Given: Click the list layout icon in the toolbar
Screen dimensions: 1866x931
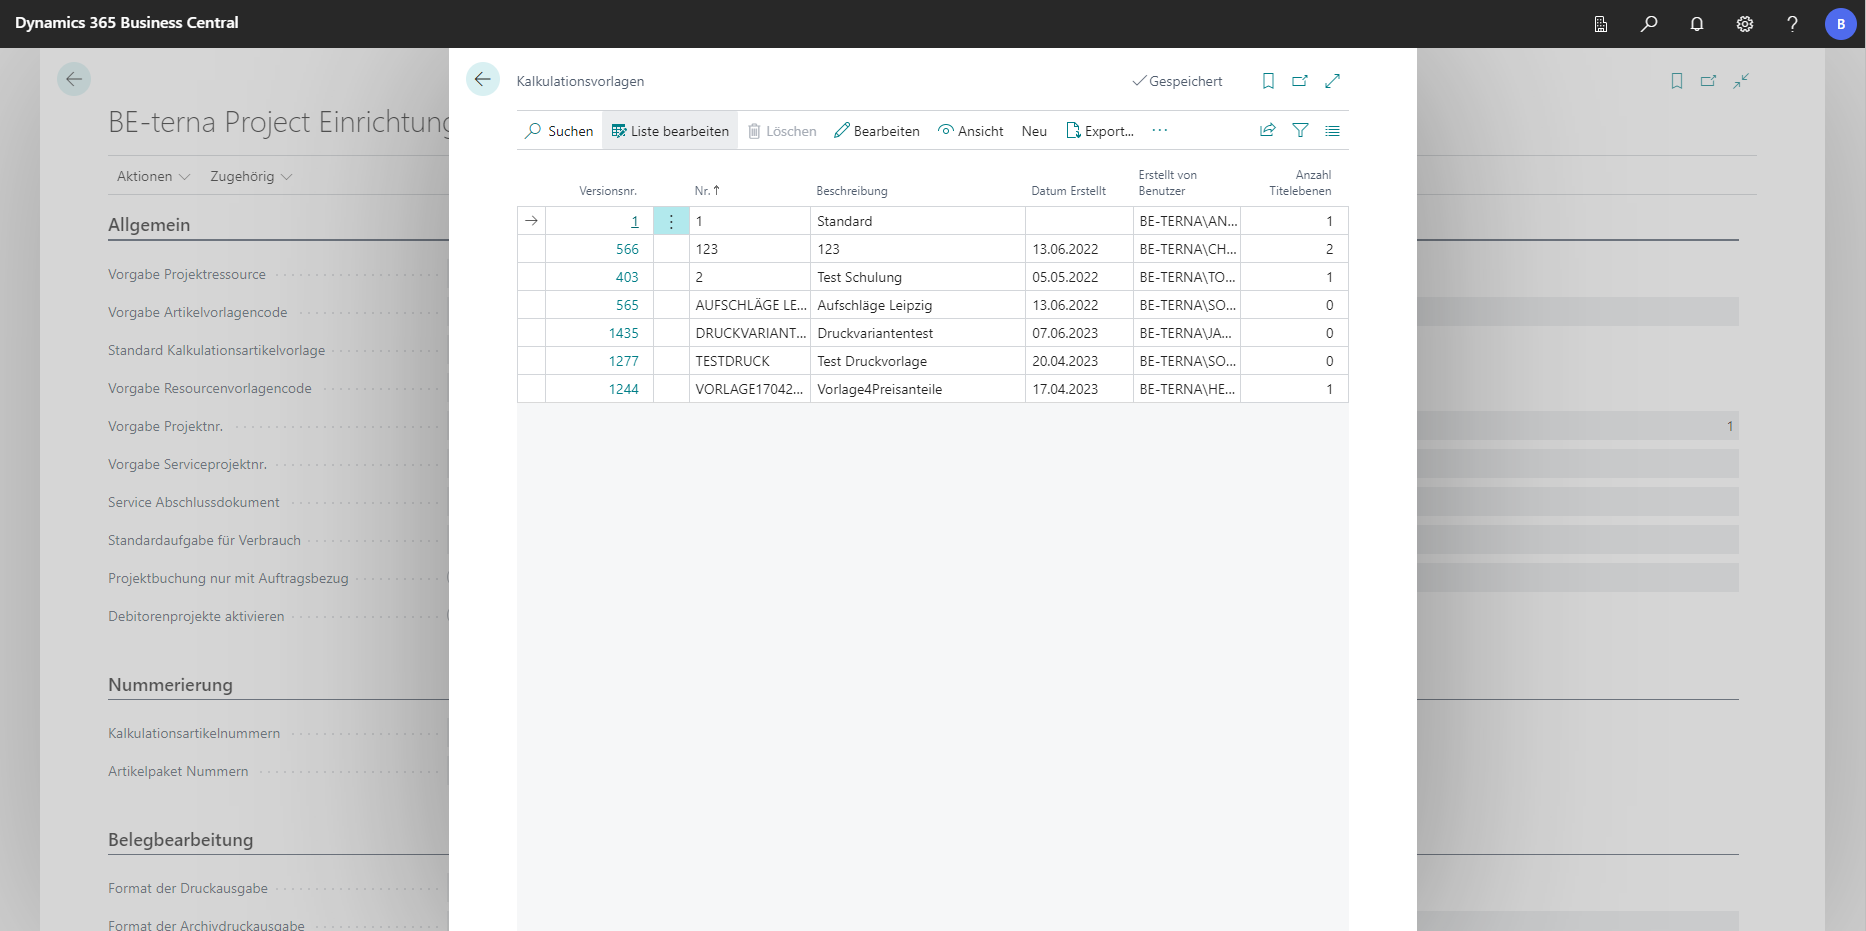Looking at the screenshot, I should point(1332,130).
